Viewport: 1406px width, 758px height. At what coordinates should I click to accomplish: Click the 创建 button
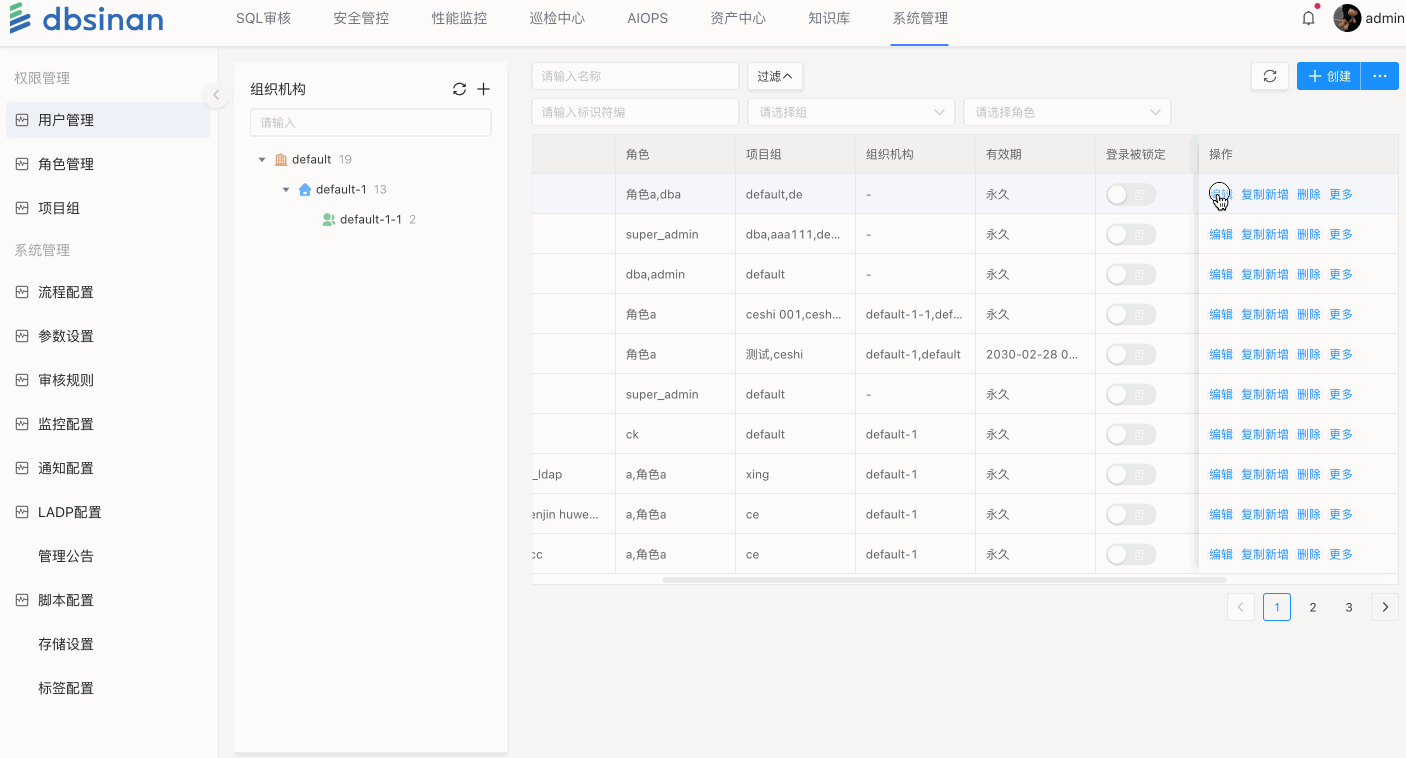[x=1329, y=76]
